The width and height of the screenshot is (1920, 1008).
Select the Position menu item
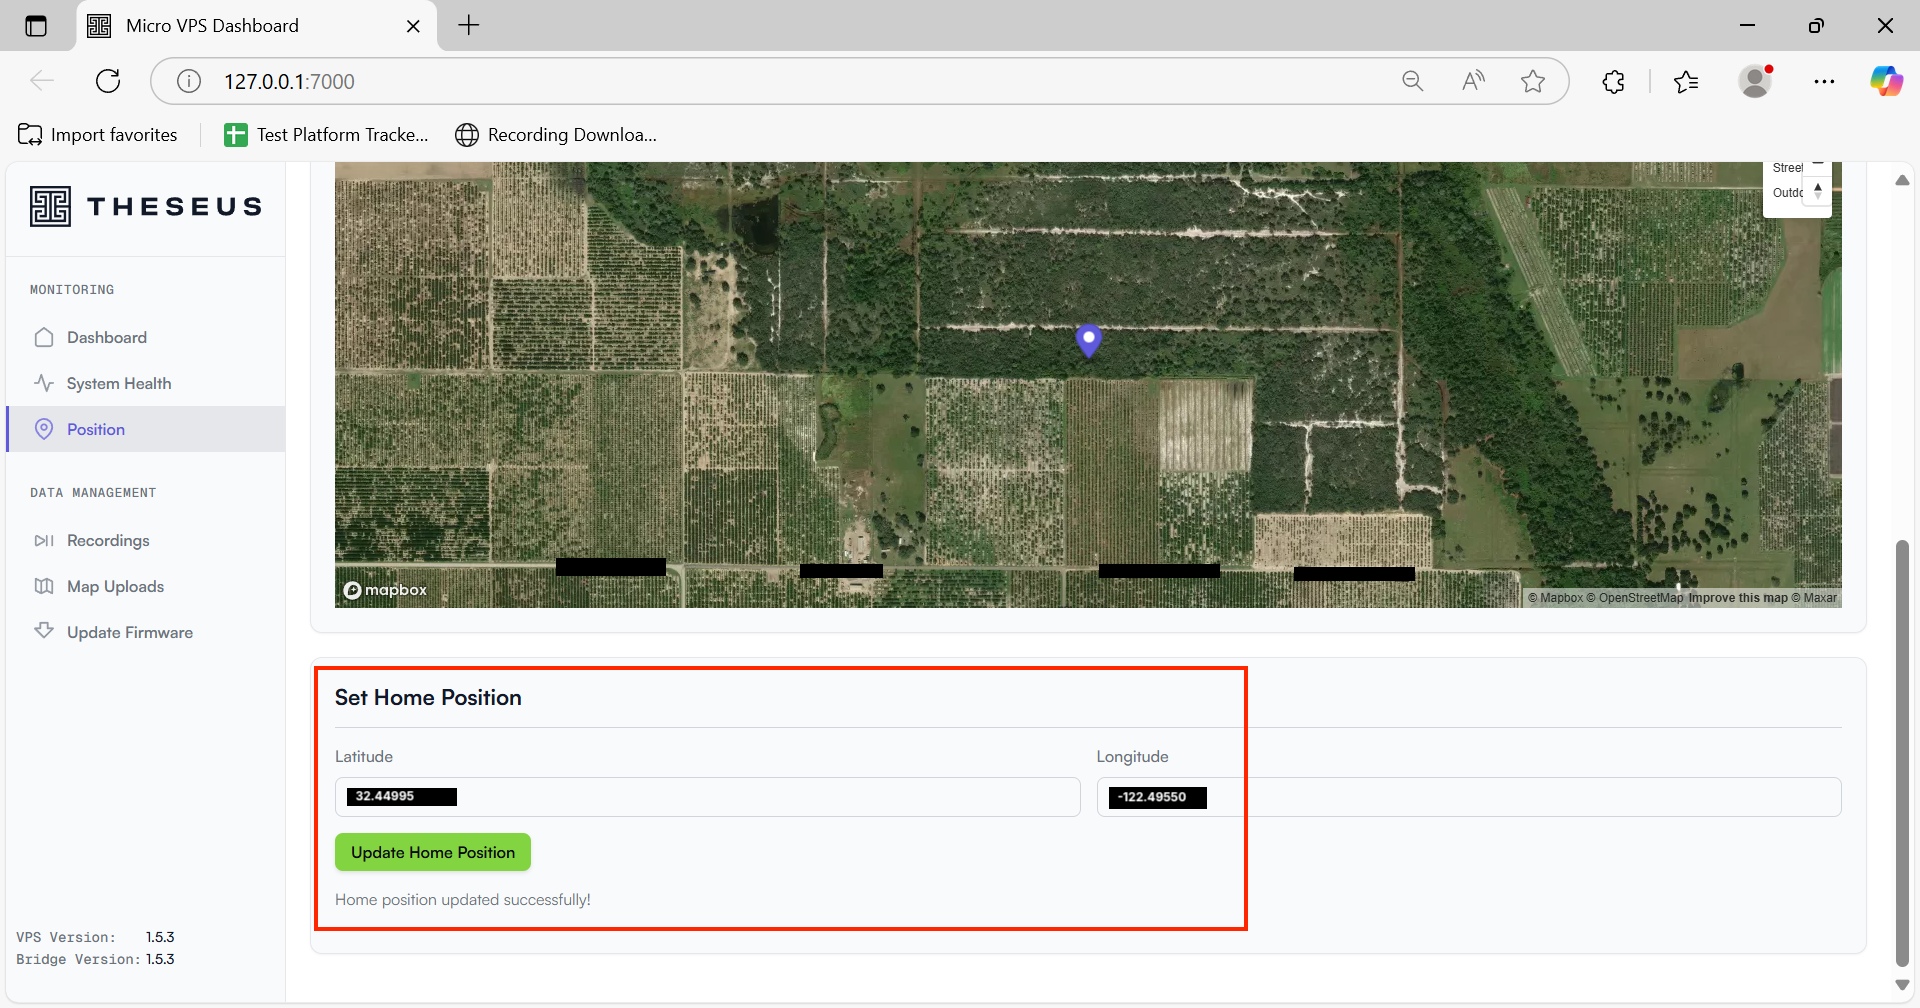point(96,430)
